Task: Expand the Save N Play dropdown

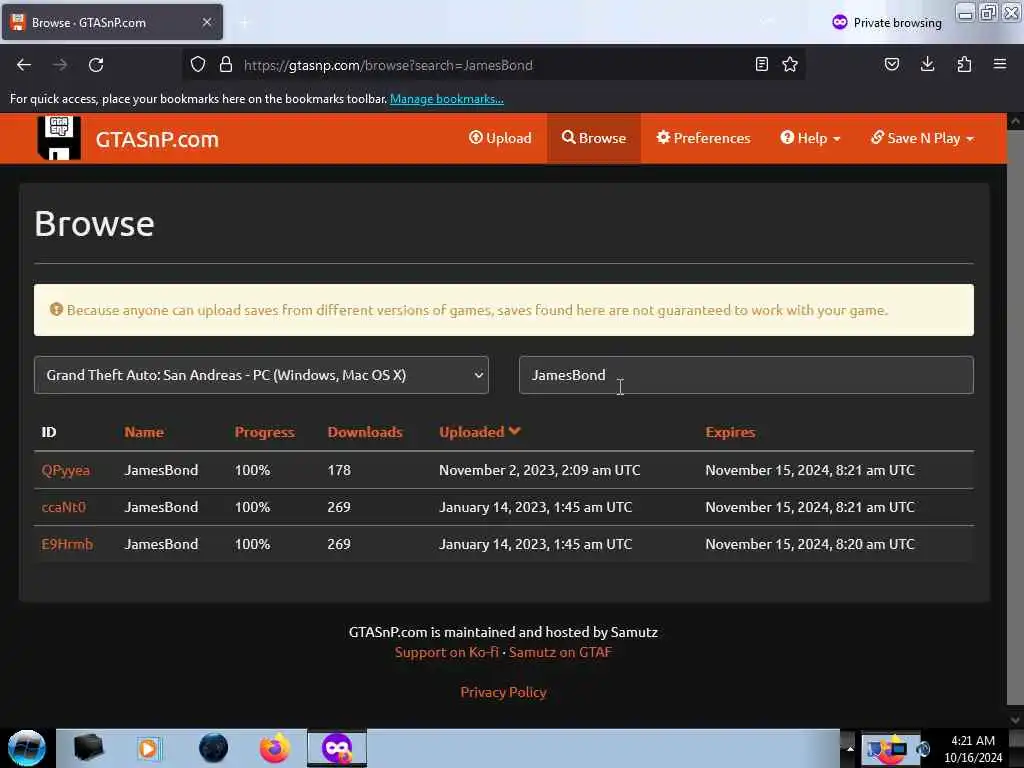Action: click(x=922, y=138)
